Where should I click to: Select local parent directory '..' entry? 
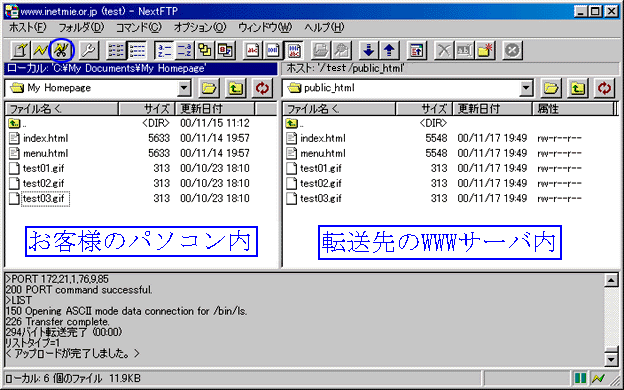pos(17,123)
